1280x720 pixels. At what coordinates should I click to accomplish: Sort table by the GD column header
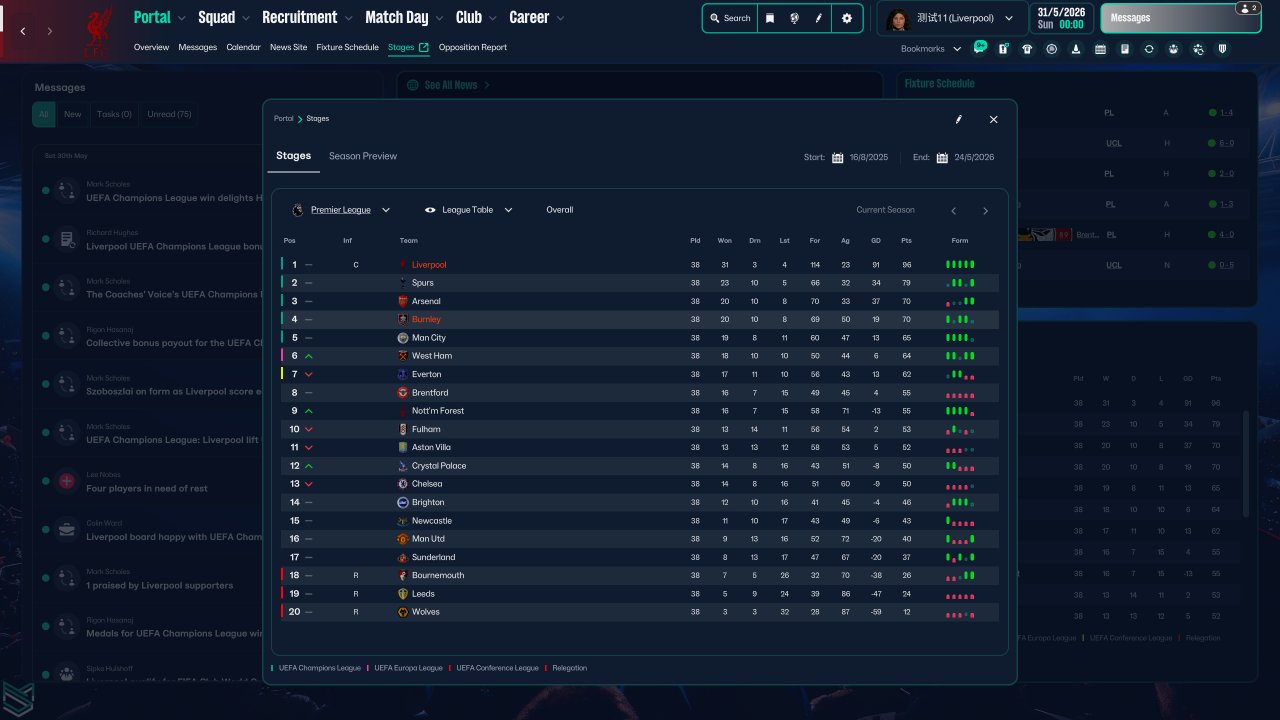[876, 241]
